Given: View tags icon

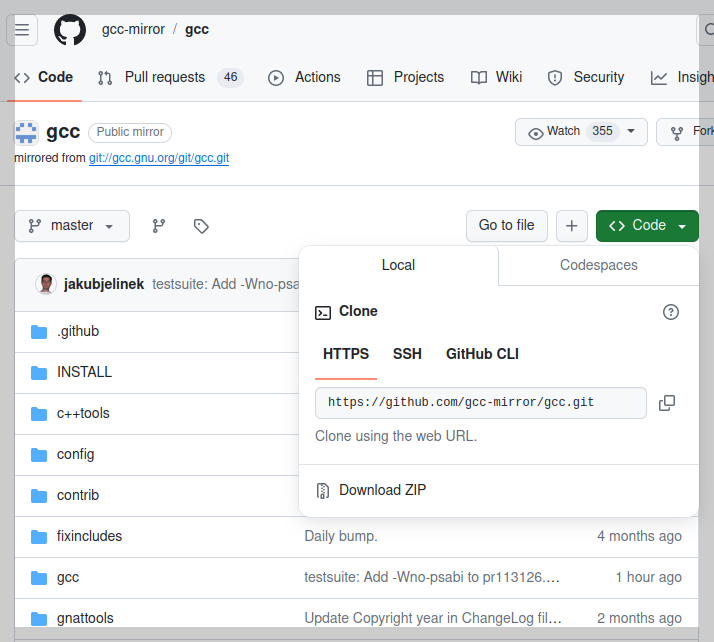Looking at the screenshot, I should pyautogui.click(x=201, y=226).
